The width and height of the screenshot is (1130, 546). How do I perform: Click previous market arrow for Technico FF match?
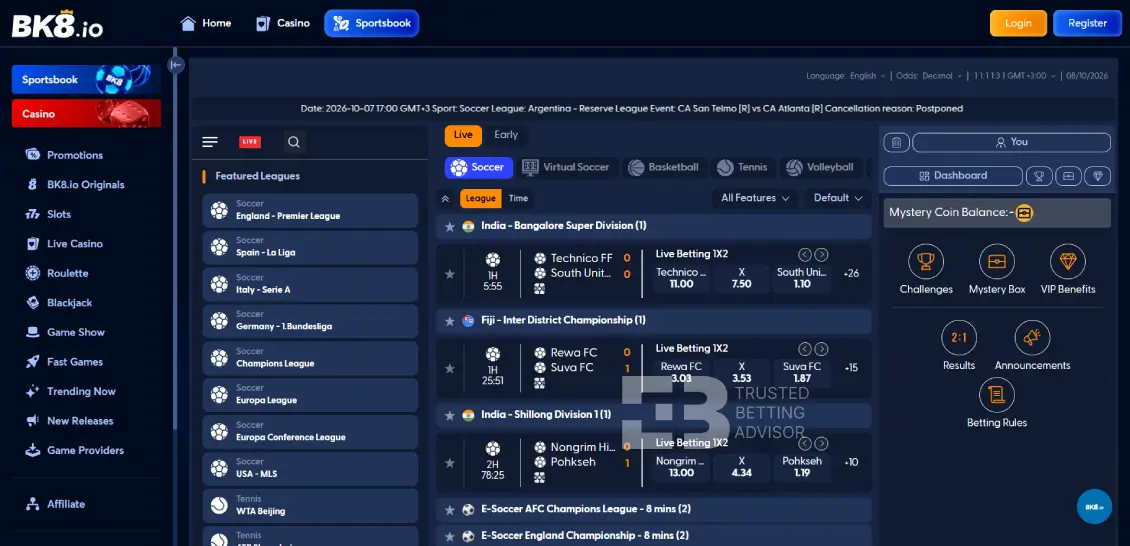(805, 254)
